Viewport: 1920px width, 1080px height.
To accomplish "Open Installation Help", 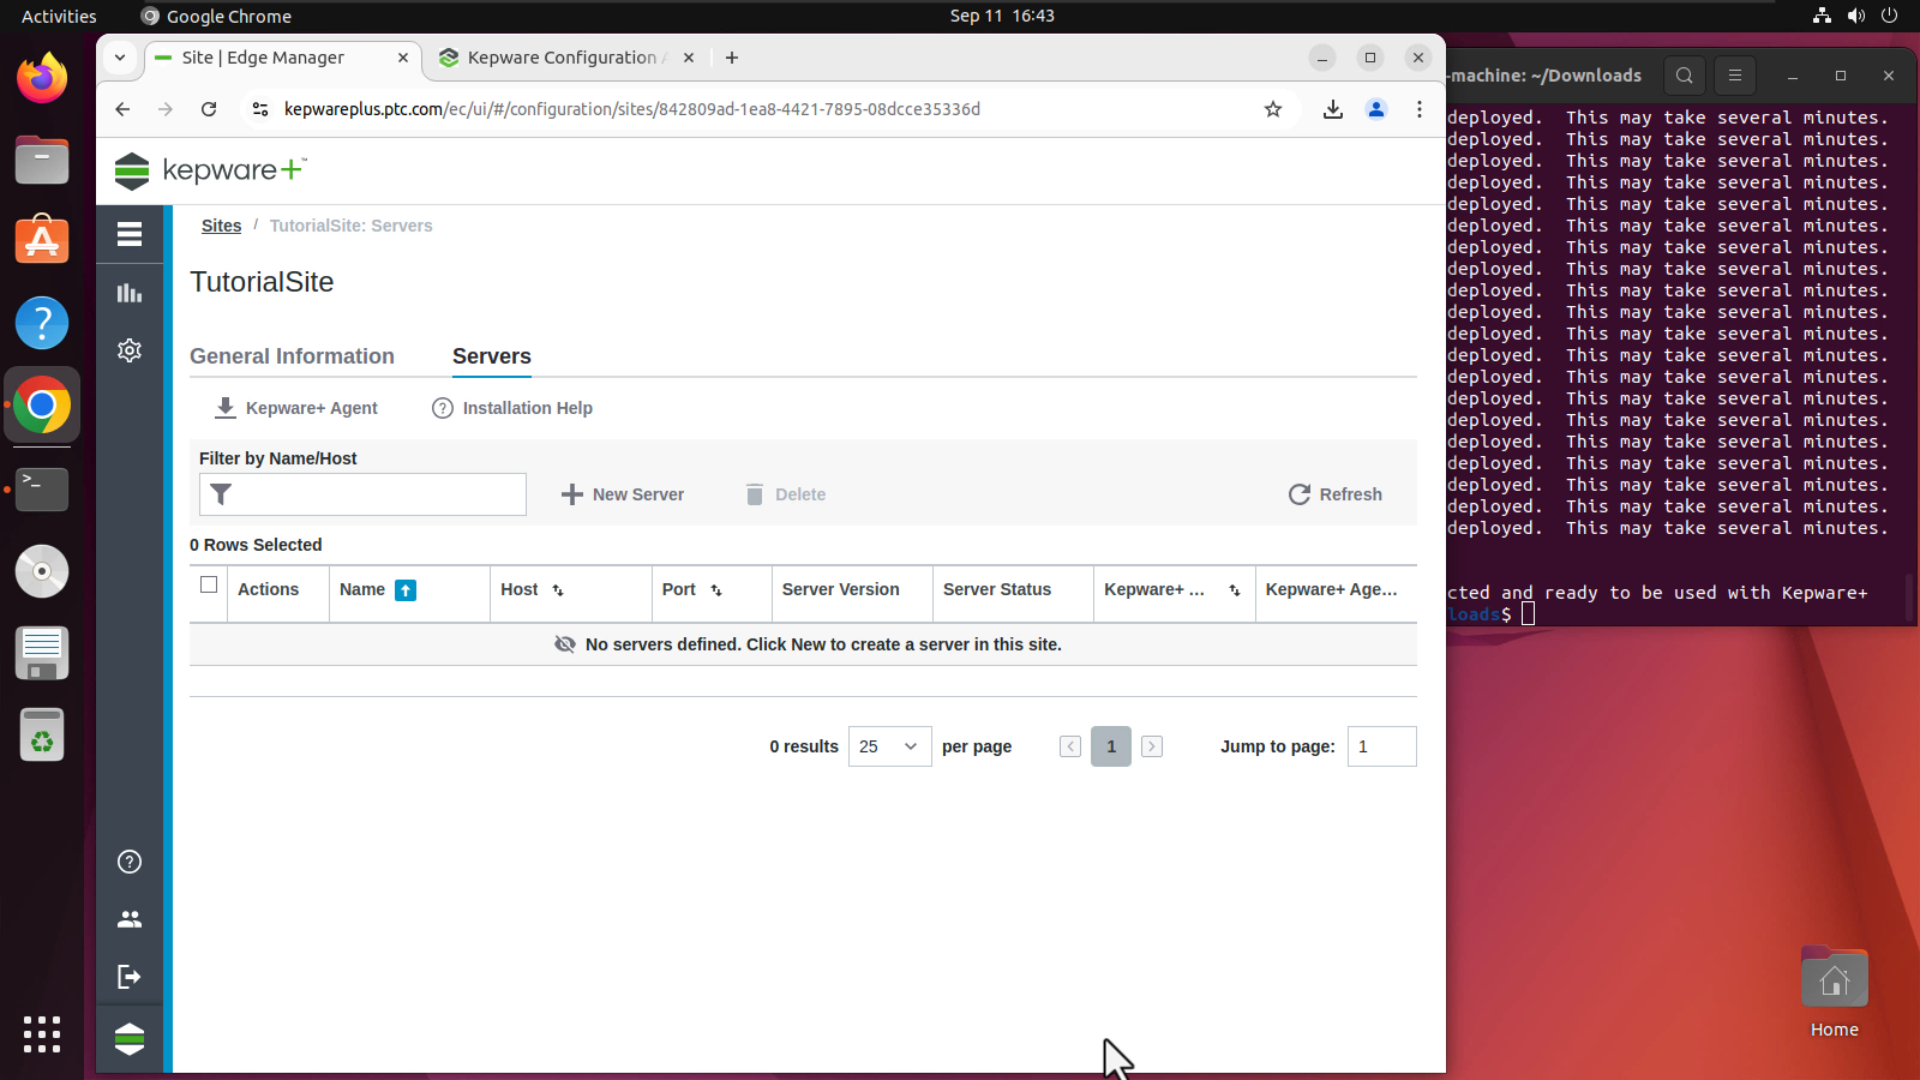I will (x=512, y=408).
